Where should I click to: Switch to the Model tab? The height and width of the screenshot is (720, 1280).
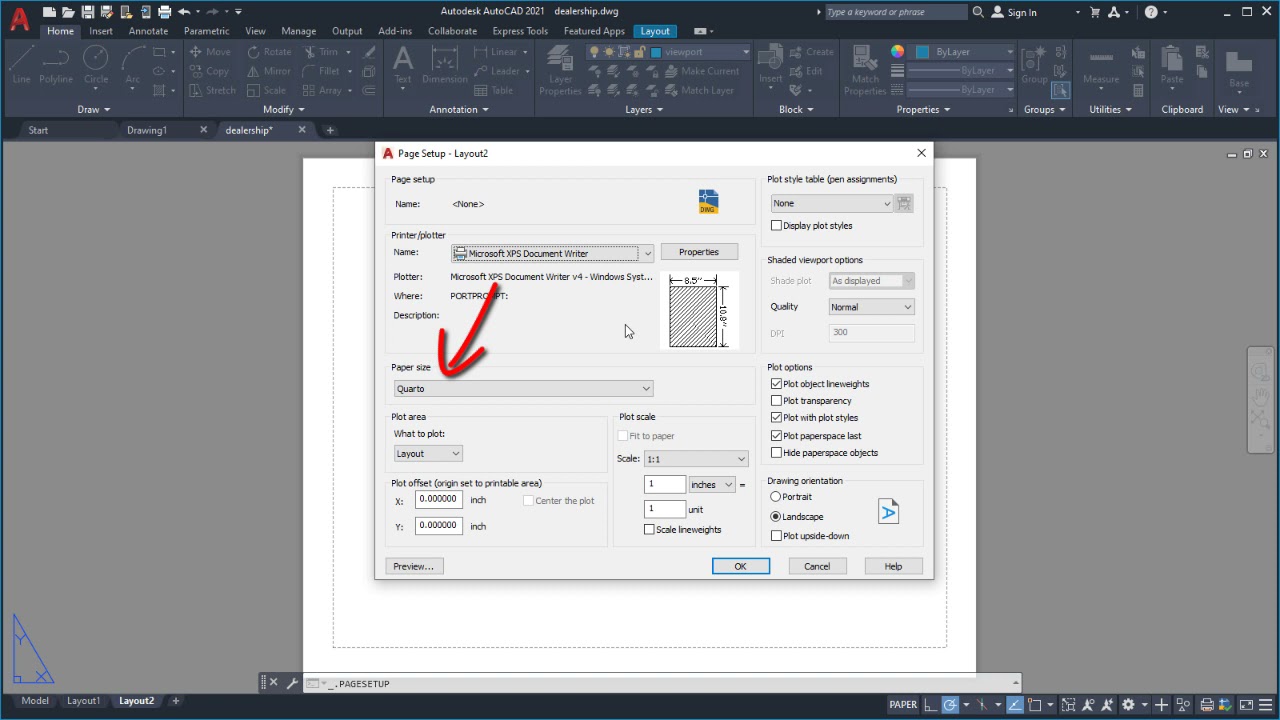35,701
